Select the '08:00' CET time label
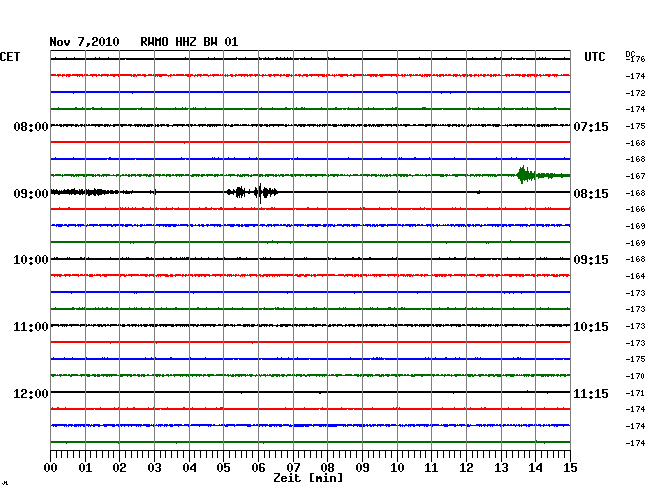This screenshot has height=494, width=650. tap(31, 126)
